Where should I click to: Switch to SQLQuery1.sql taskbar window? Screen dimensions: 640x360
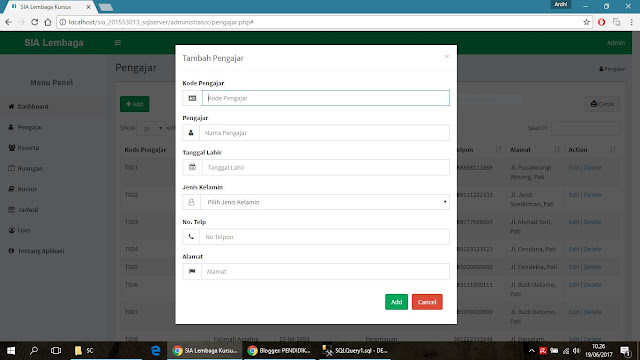pos(355,351)
